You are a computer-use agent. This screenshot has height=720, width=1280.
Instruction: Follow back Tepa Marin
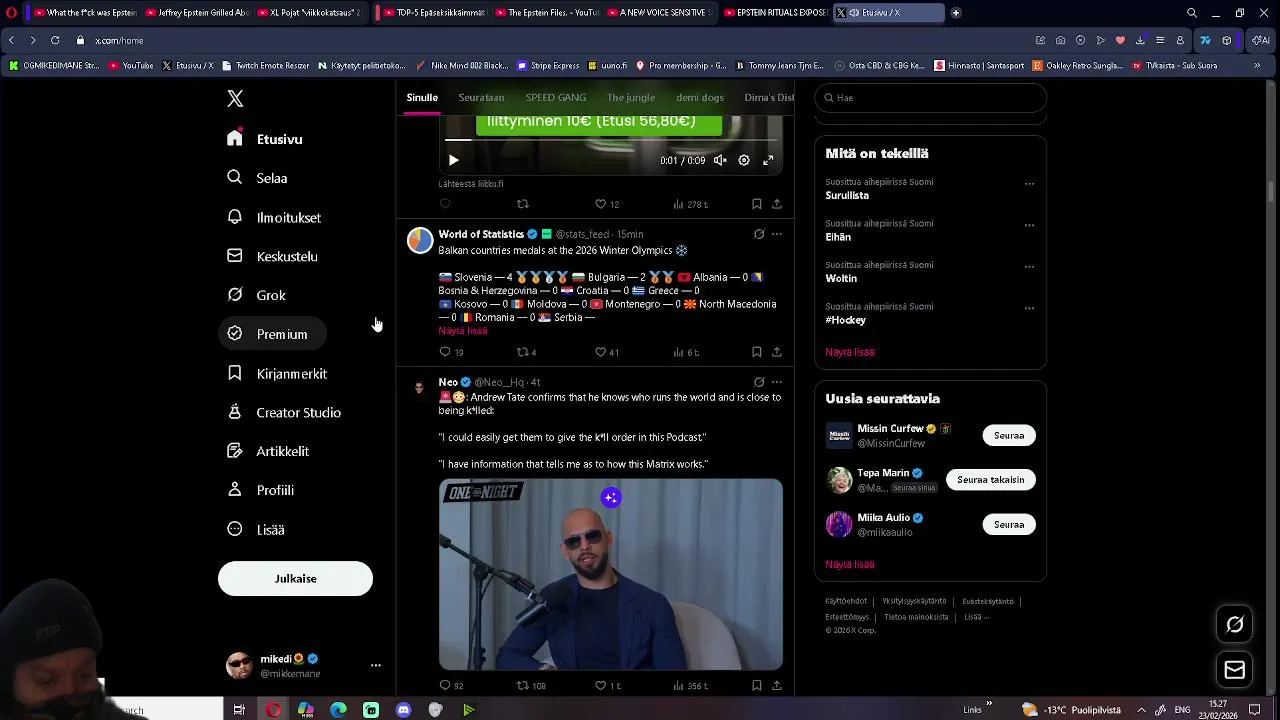click(990, 479)
